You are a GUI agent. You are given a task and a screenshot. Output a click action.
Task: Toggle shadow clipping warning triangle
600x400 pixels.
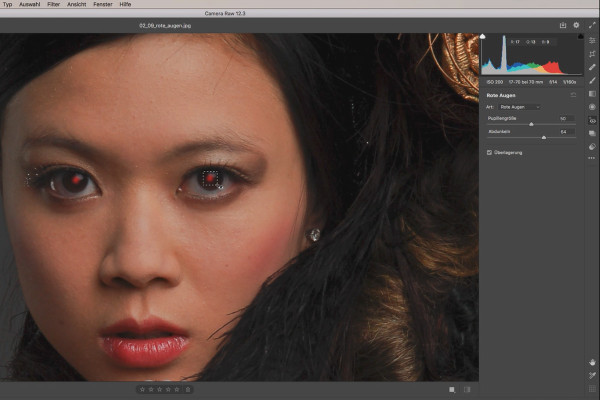(x=483, y=36)
